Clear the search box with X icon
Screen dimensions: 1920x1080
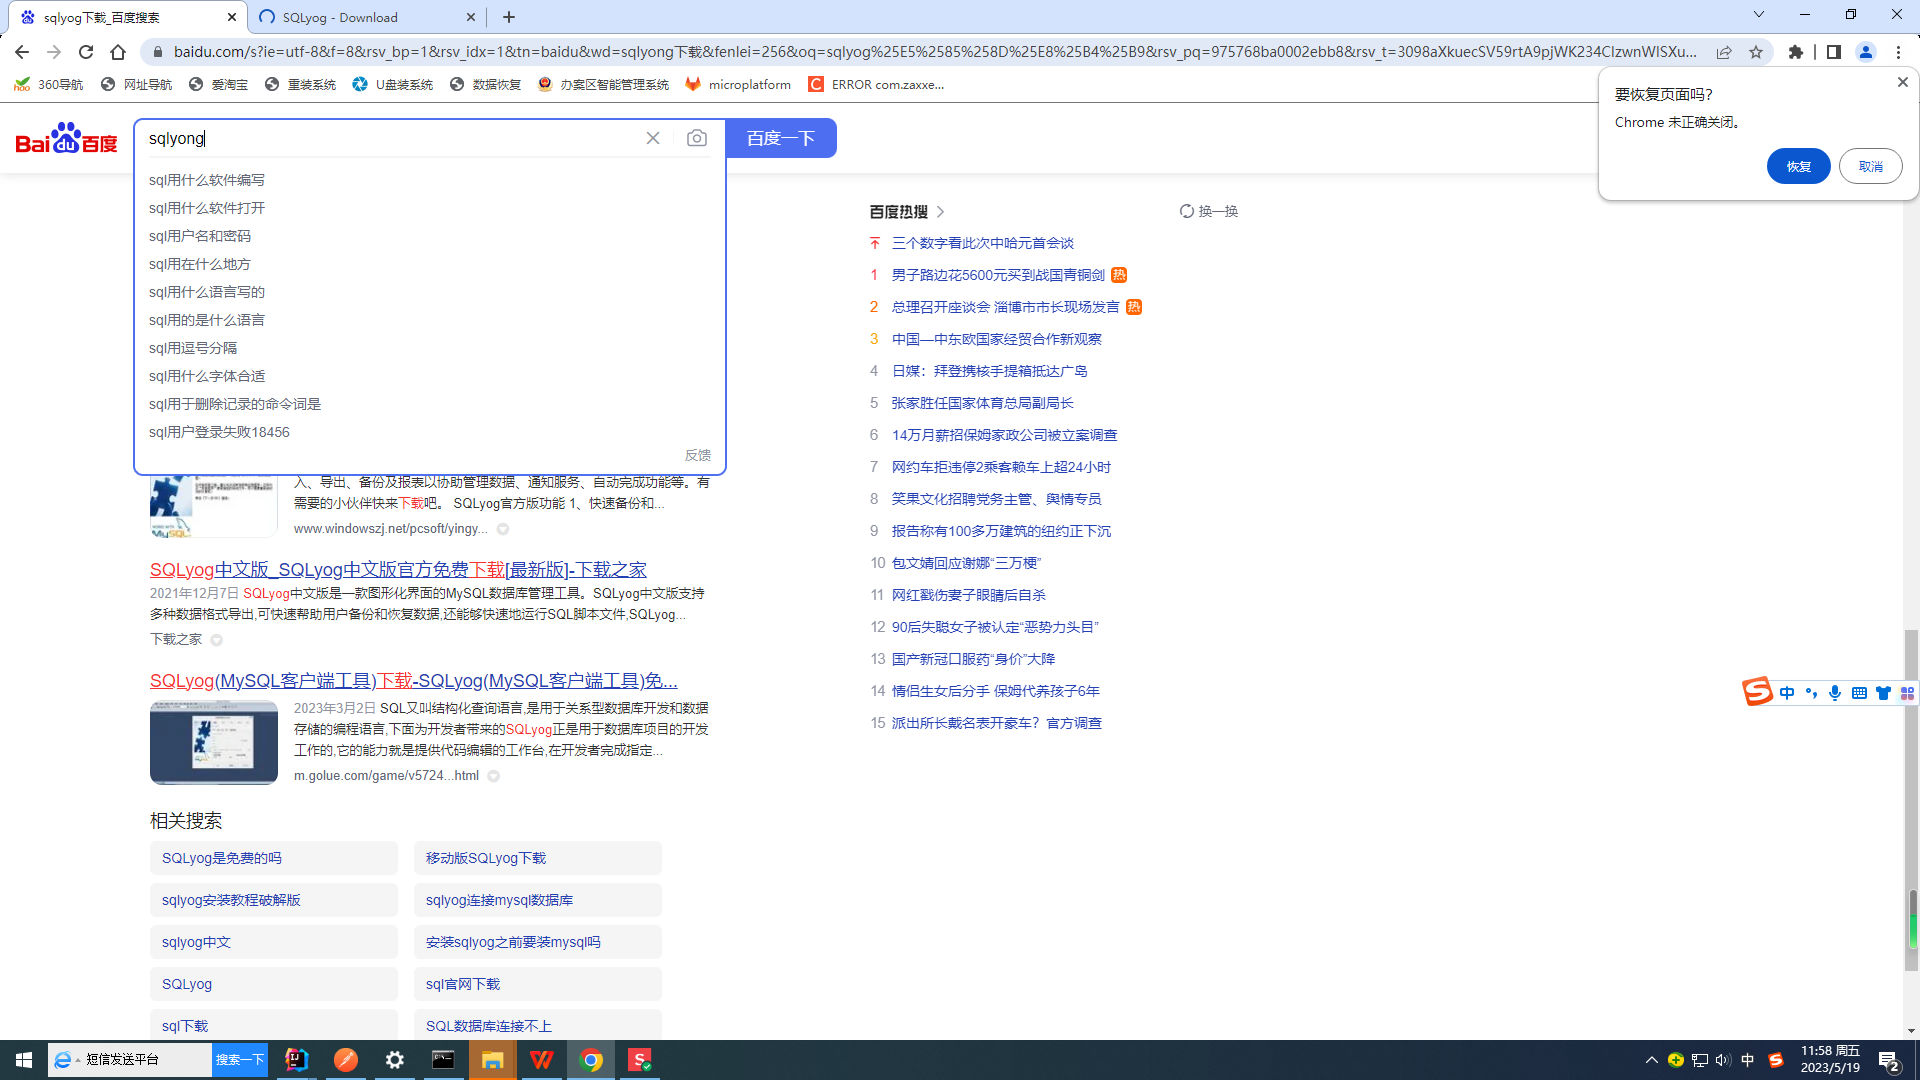653,138
